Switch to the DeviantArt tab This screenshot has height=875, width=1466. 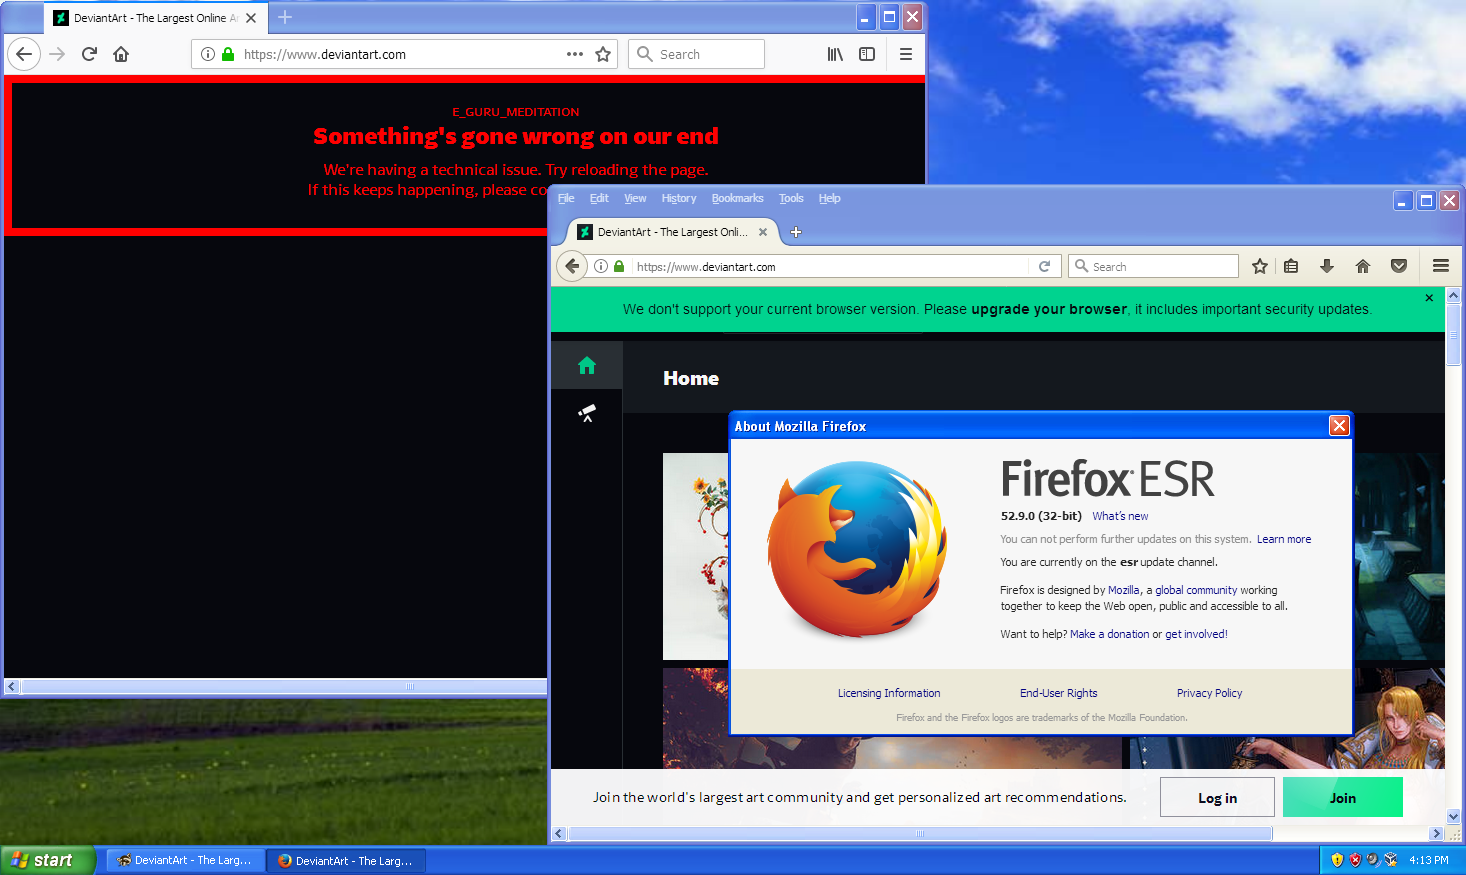pyautogui.click(x=665, y=232)
